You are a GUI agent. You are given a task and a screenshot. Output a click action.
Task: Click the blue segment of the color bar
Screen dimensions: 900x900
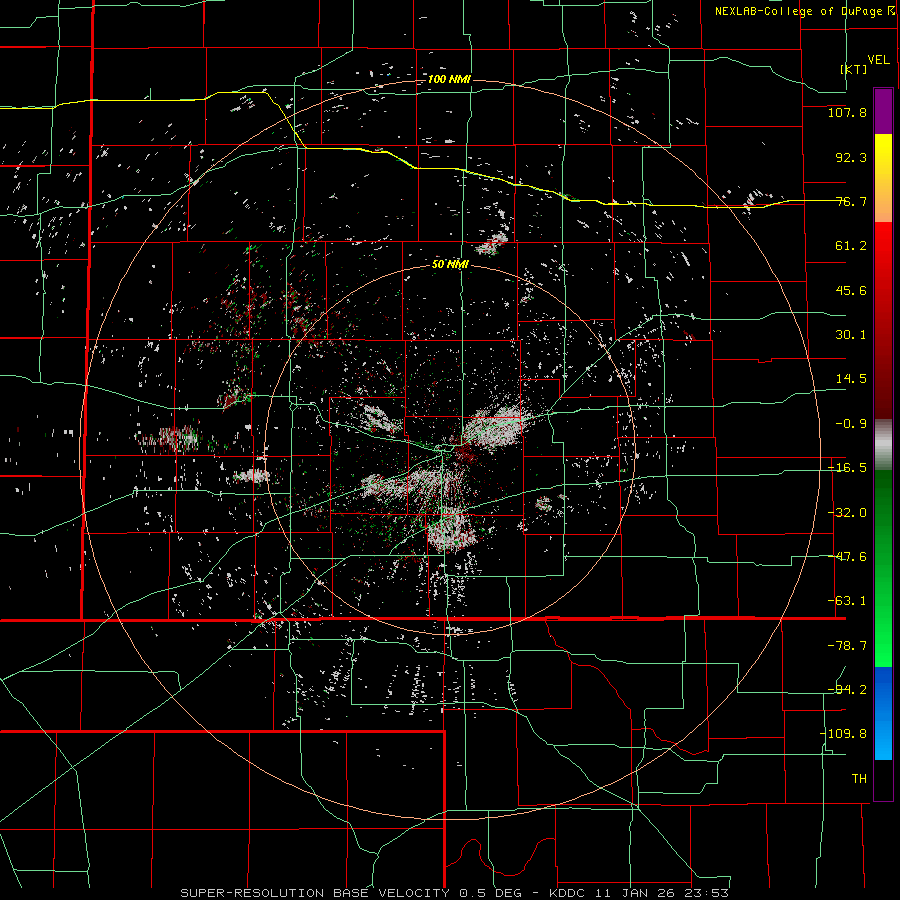(883, 713)
